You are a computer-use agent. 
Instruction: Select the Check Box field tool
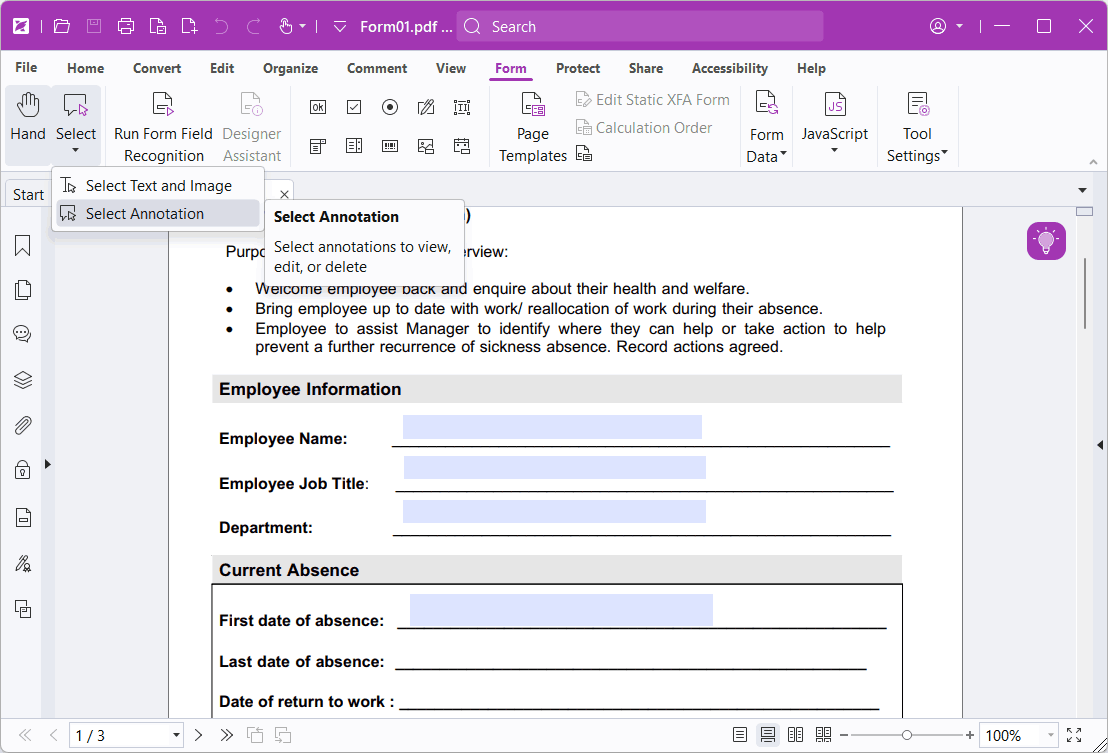click(353, 107)
